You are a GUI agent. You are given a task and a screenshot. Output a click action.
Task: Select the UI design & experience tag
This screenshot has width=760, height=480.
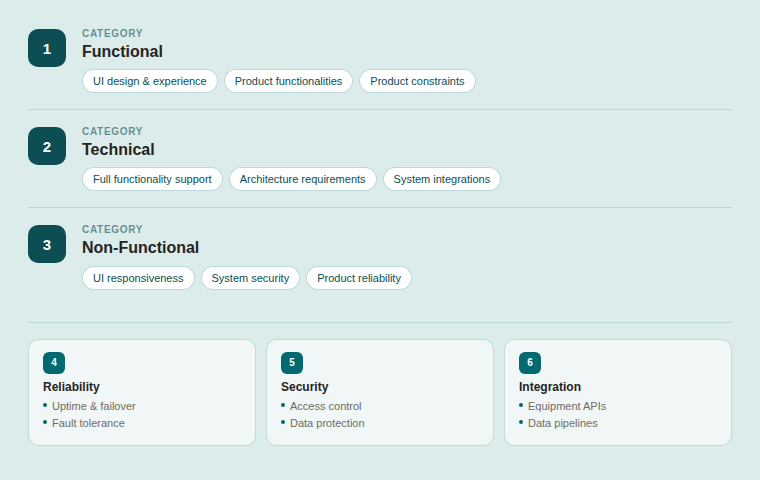(150, 81)
